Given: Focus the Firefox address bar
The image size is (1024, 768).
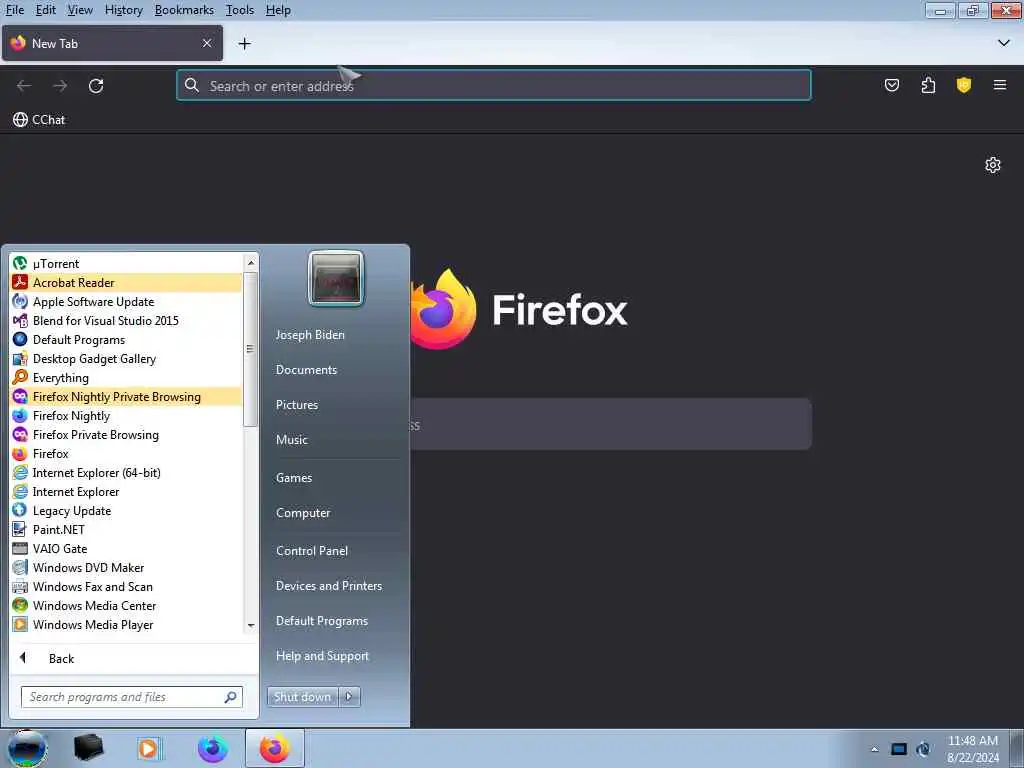Looking at the screenshot, I should (x=494, y=86).
